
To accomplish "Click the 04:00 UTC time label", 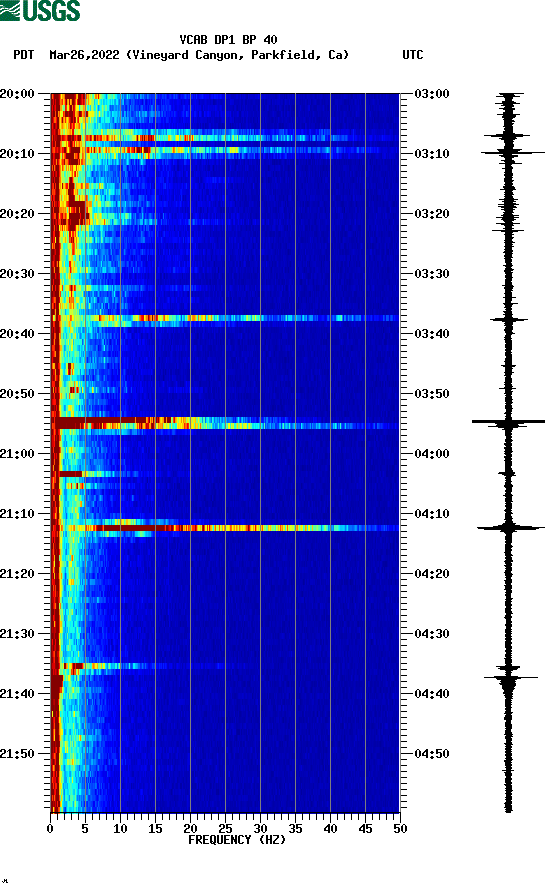I will [x=432, y=454].
